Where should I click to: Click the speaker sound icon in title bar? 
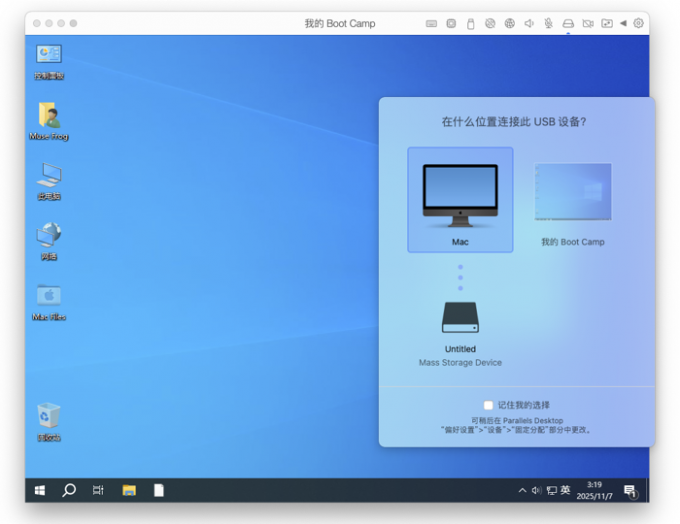click(529, 23)
